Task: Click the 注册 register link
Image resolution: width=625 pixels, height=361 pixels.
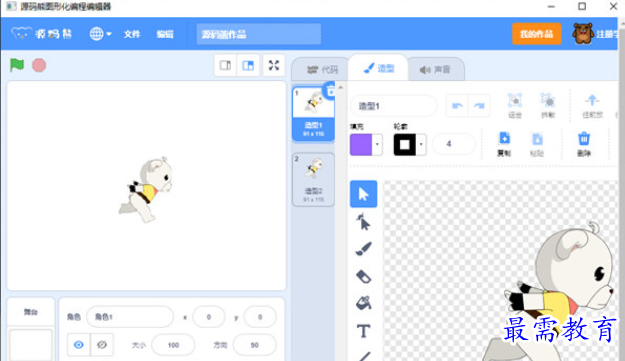Action: pyautogui.click(x=607, y=34)
